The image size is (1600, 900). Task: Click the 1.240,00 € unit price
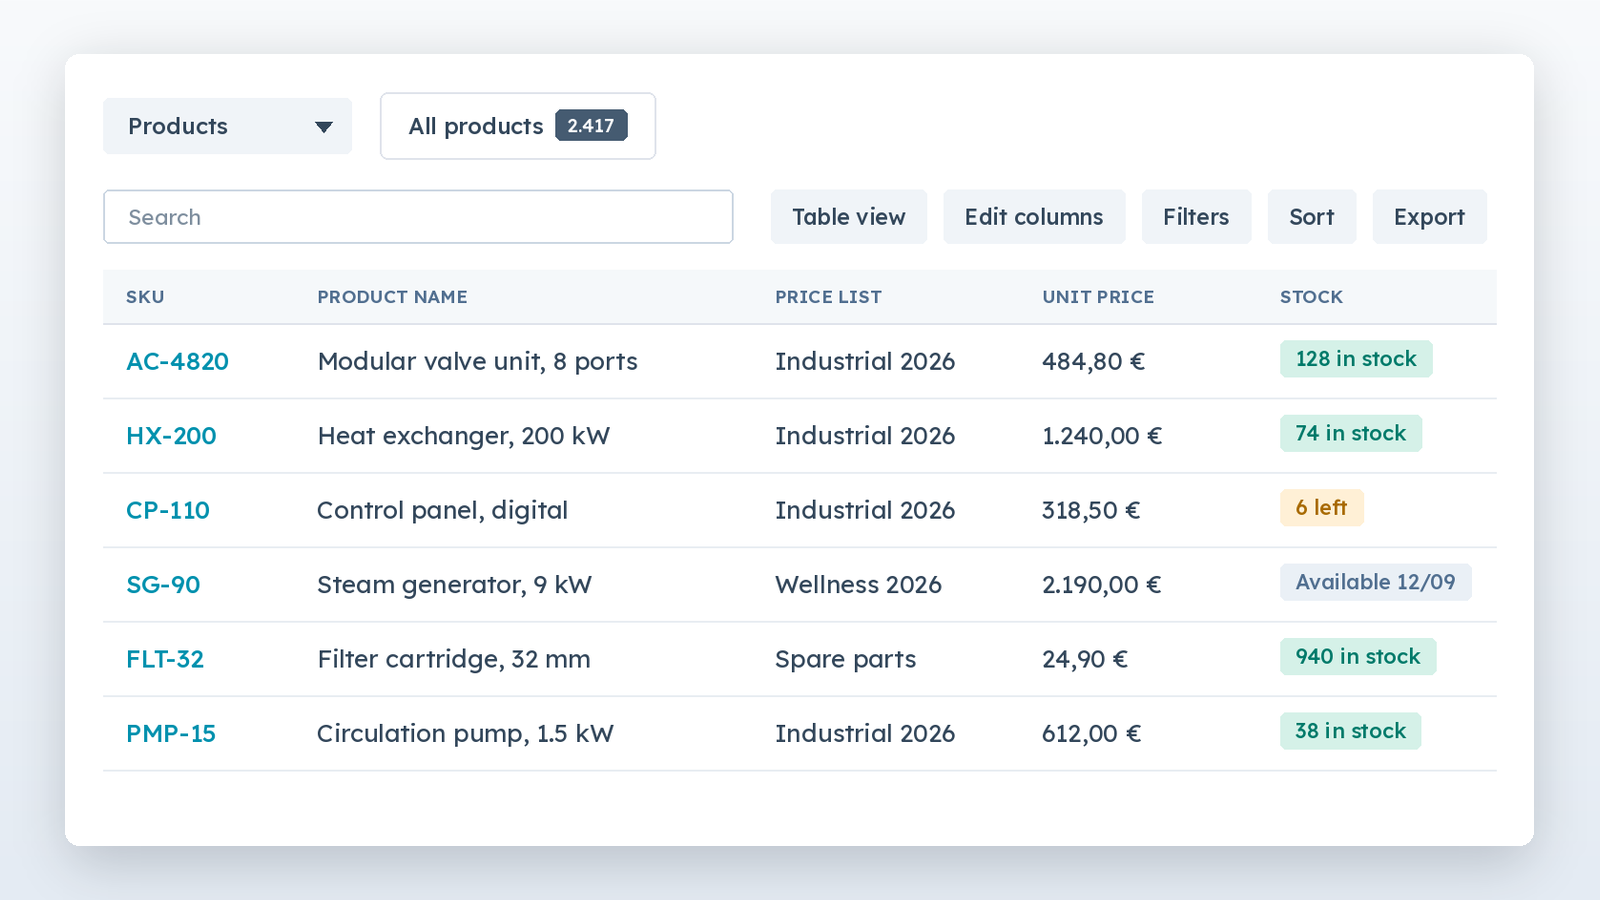point(1102,436)
